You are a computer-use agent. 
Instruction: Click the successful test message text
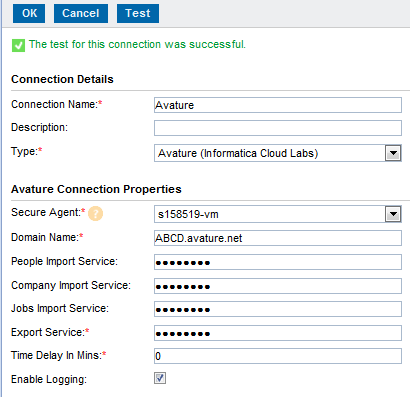pos(137,44)
